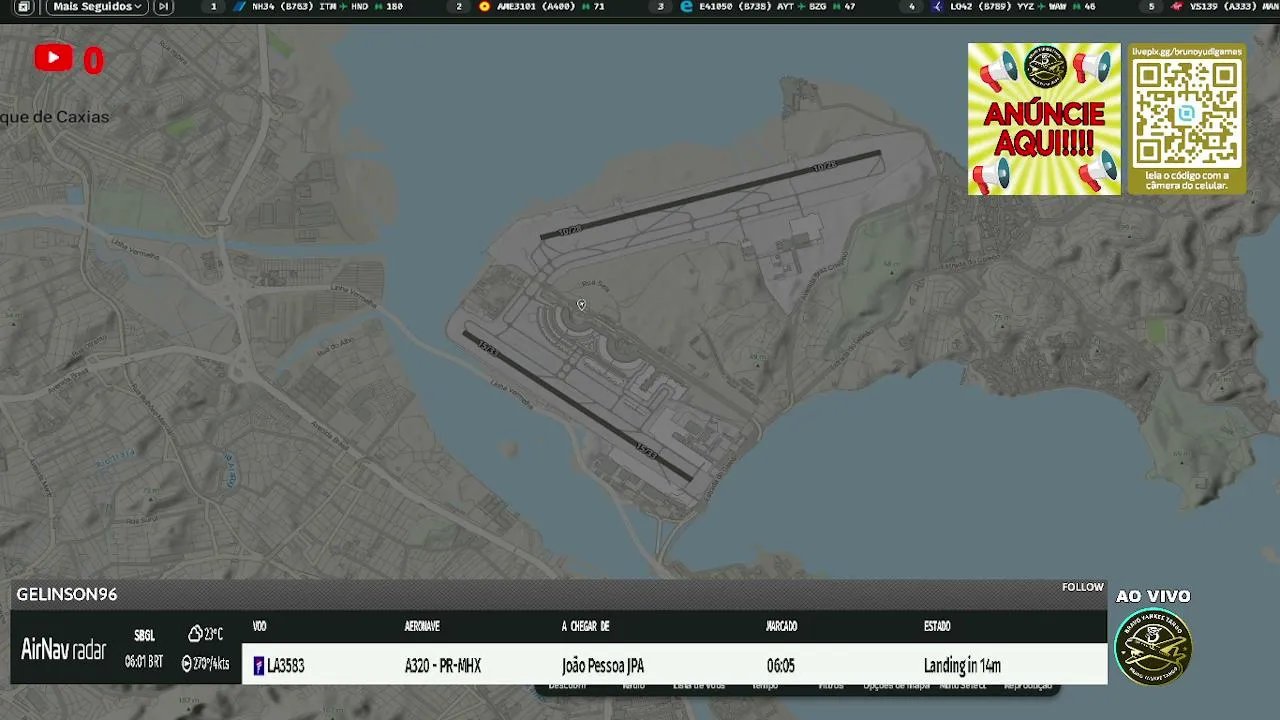
Task: Click the 'que de Caxias' map label
Action: pos(55,117)
